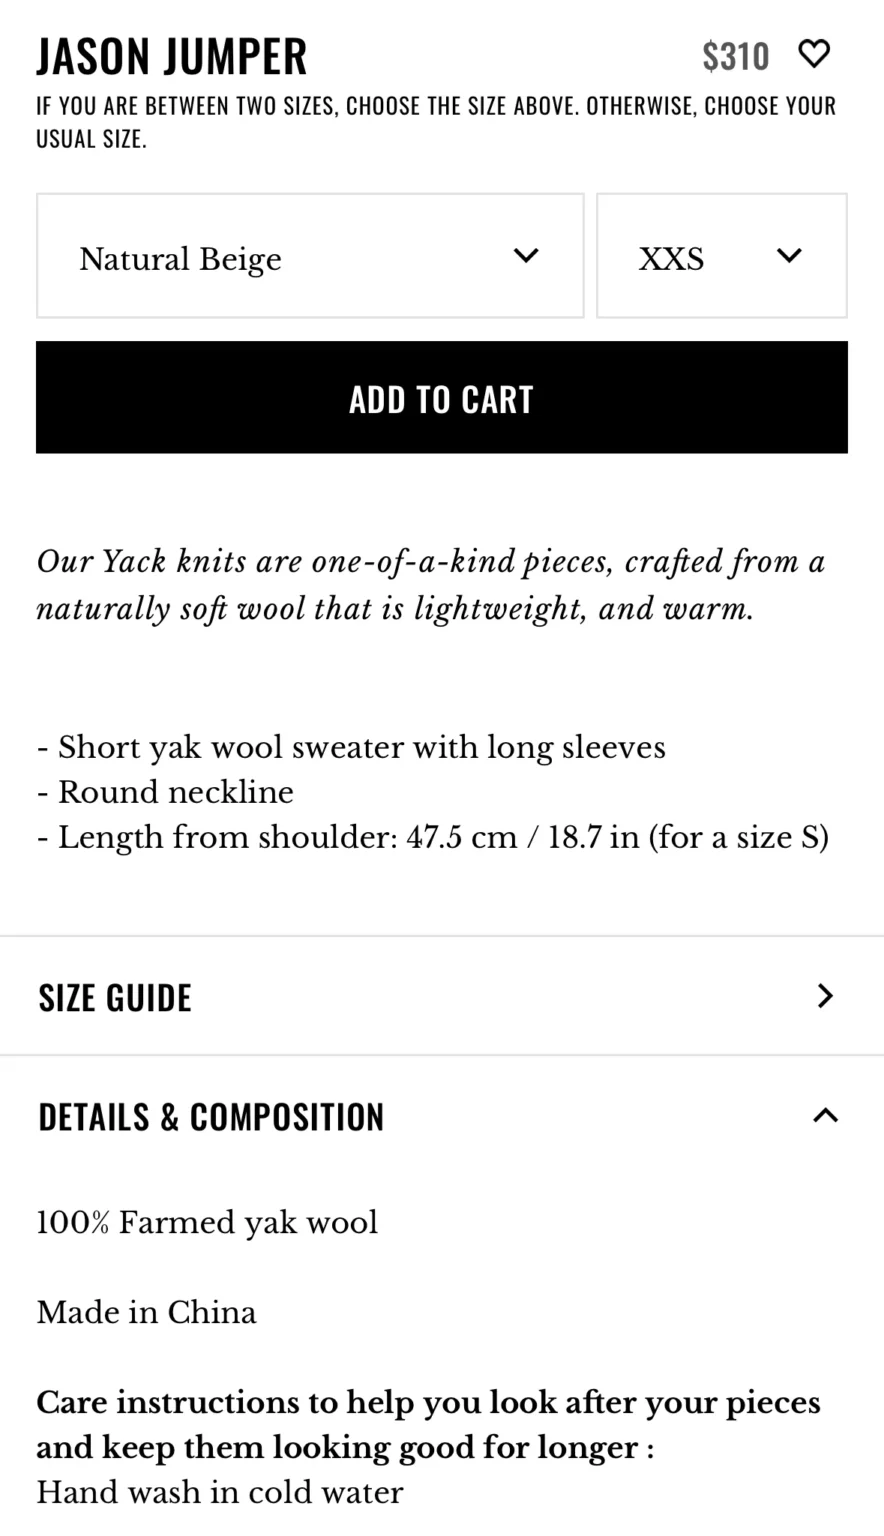Add the jumper to wishlist with heart icon

pyautogui.click(x=814, y=54)
